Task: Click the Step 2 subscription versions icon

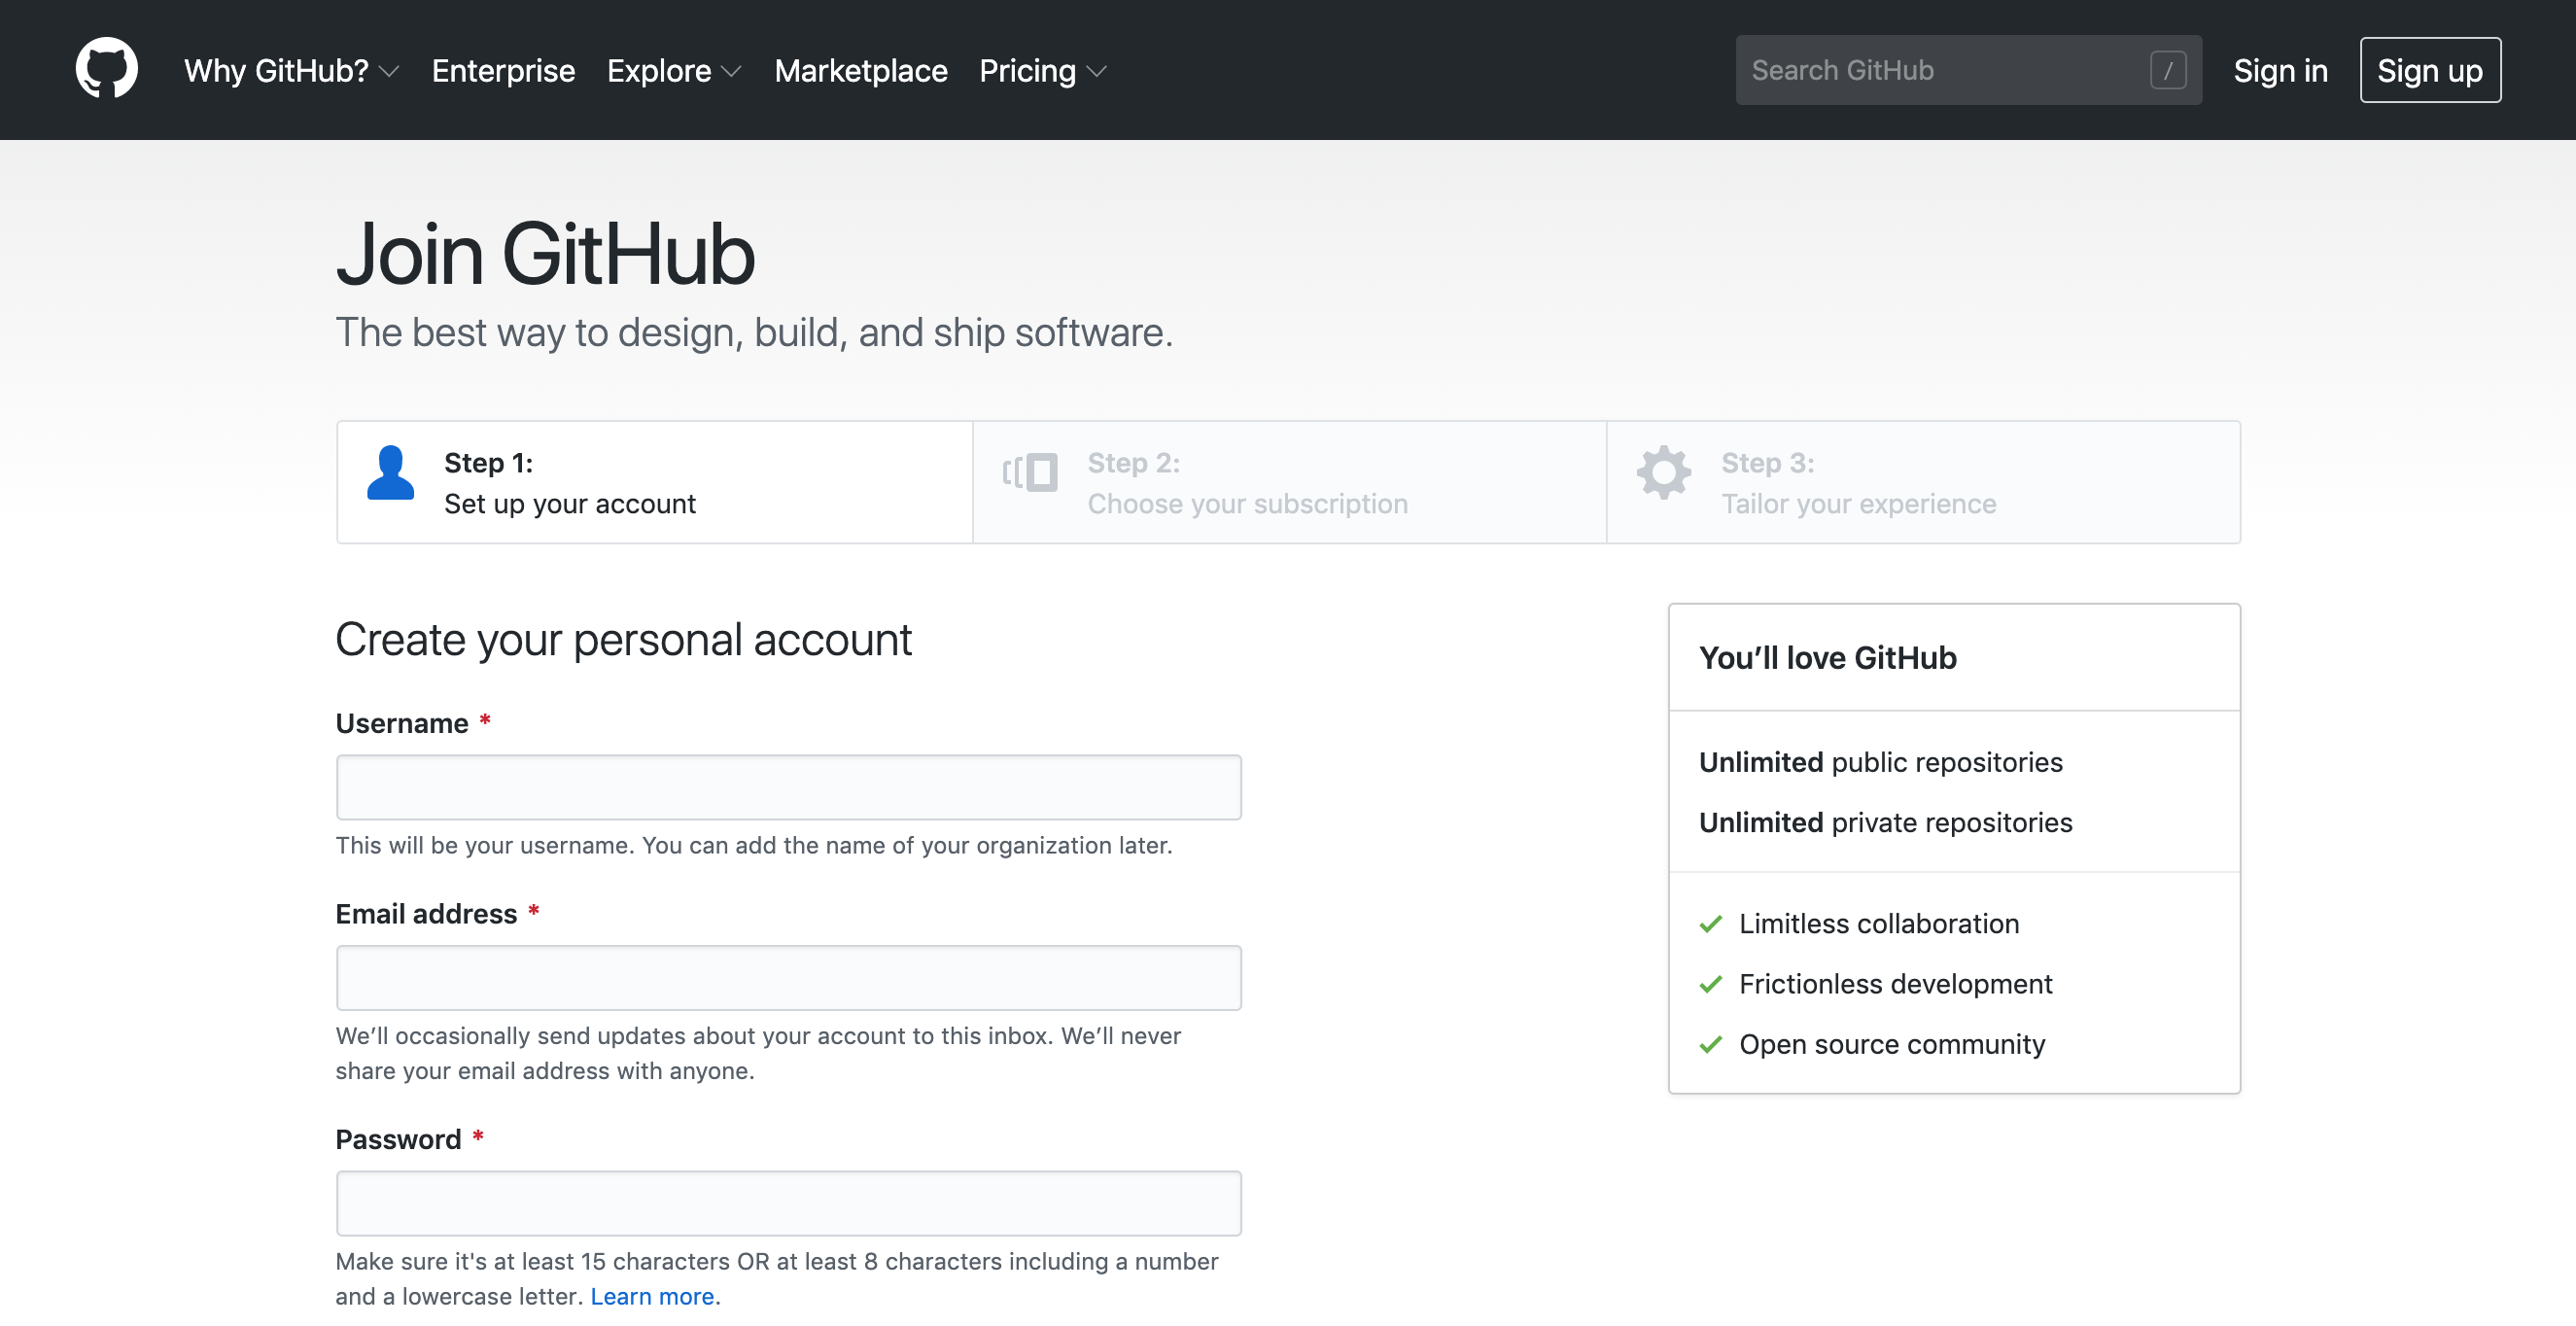Action: [1030, 472]
